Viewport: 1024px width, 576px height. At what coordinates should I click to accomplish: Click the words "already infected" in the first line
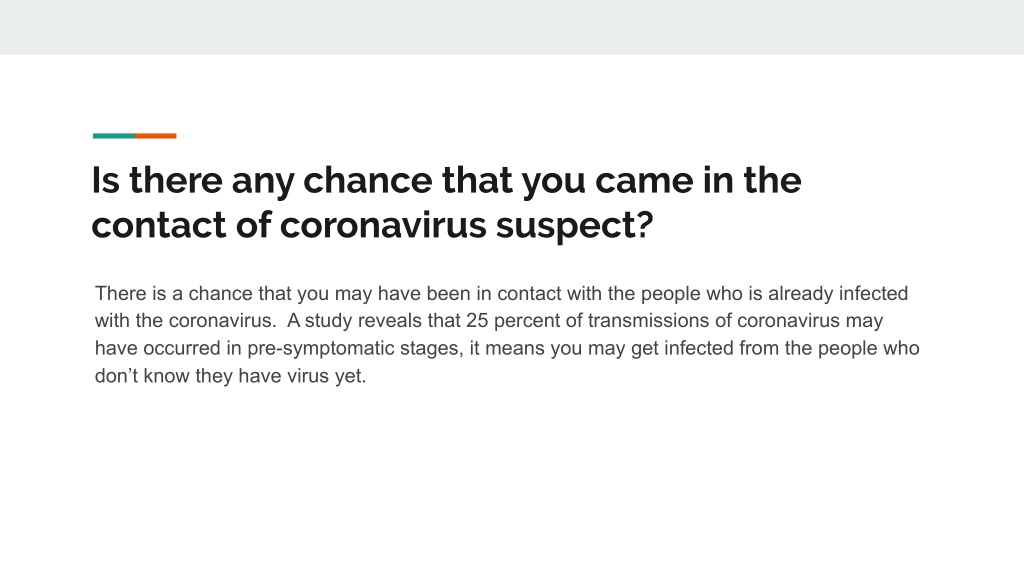pos(838,294)
